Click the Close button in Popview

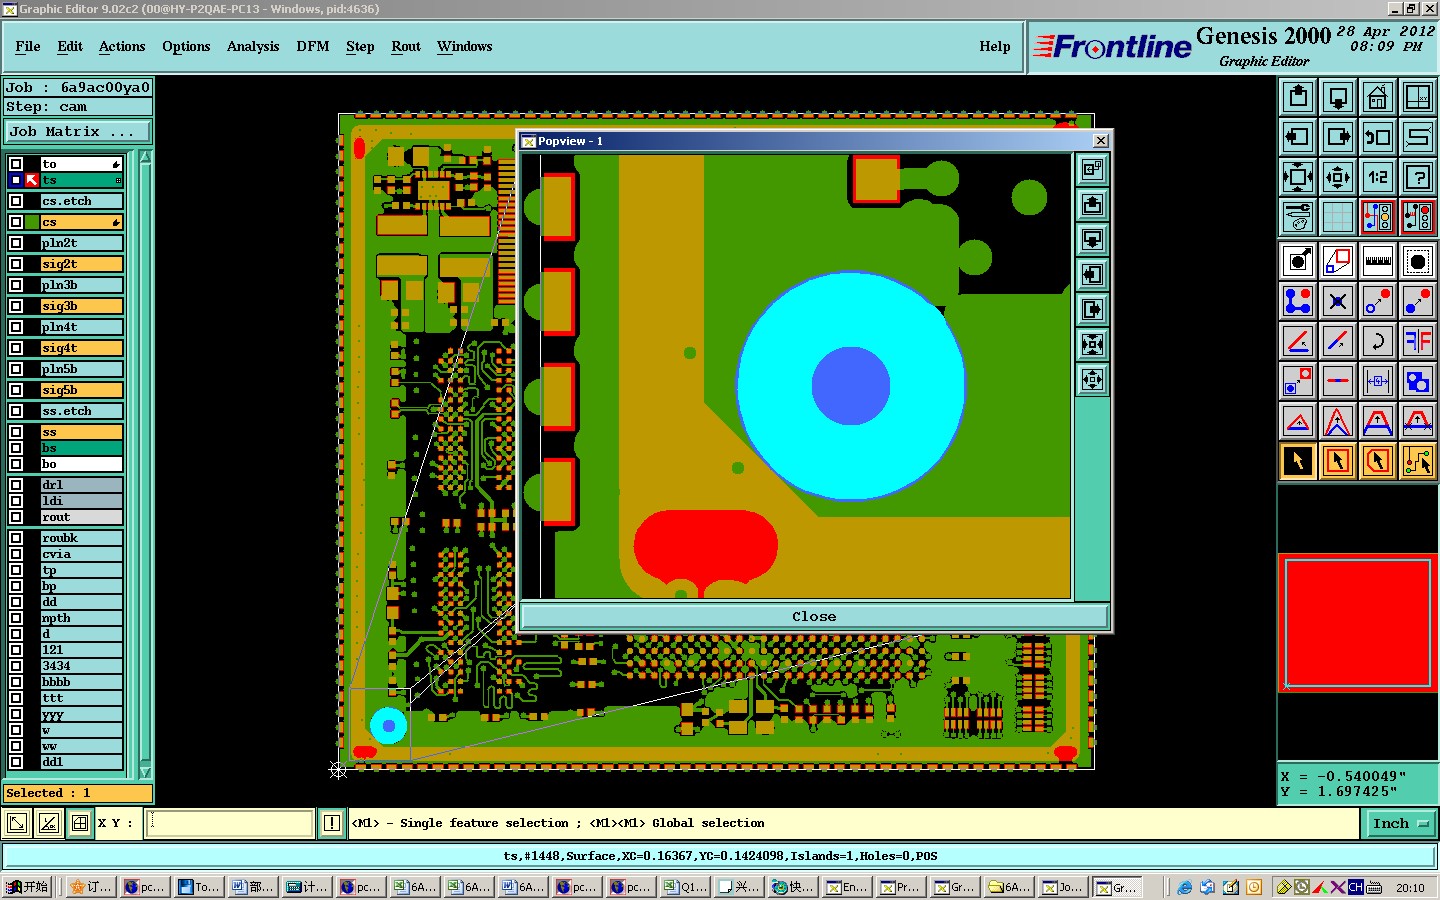pyautogui.click(x=814, y=617)
